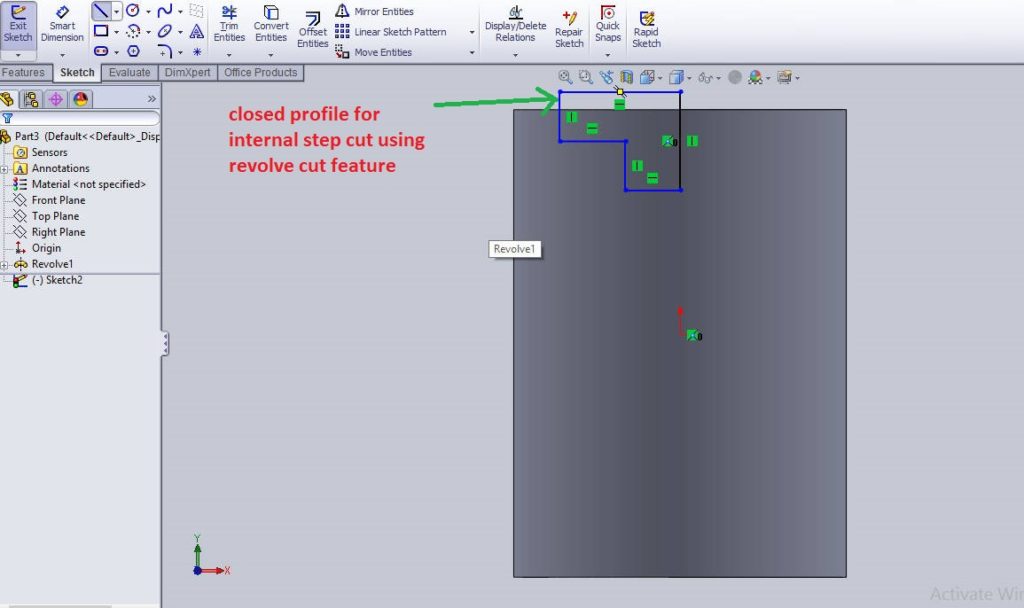Select the Straight Slot tool
Screen dimensions: 1024x608
pos(101,51)
